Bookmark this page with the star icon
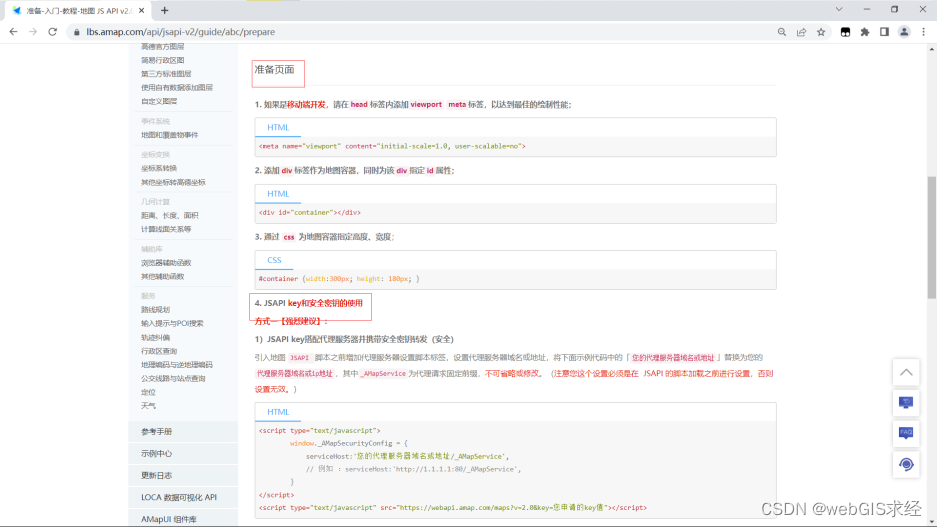The height and width of the screenshot is (527, 937). click(x=821, y=32)
